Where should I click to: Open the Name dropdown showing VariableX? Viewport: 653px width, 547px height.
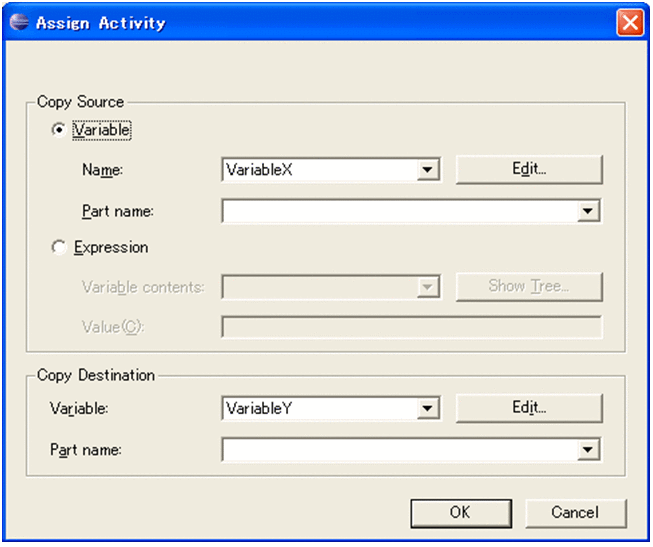[x=428, y=170]
